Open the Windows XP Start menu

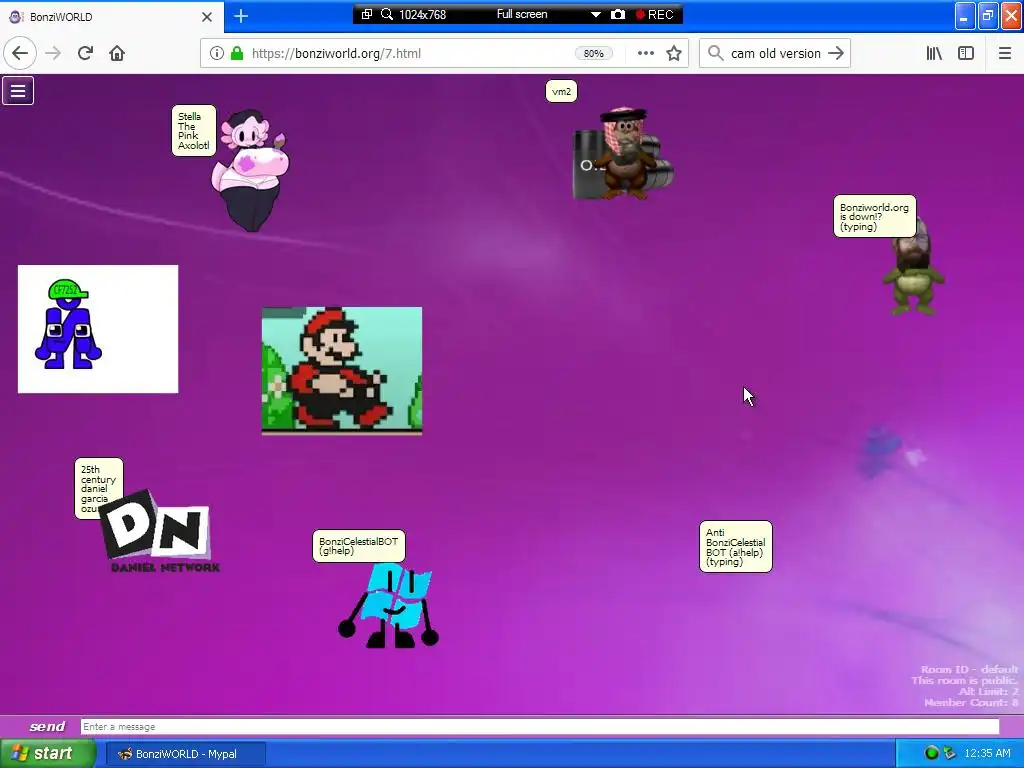pos(47,753)
